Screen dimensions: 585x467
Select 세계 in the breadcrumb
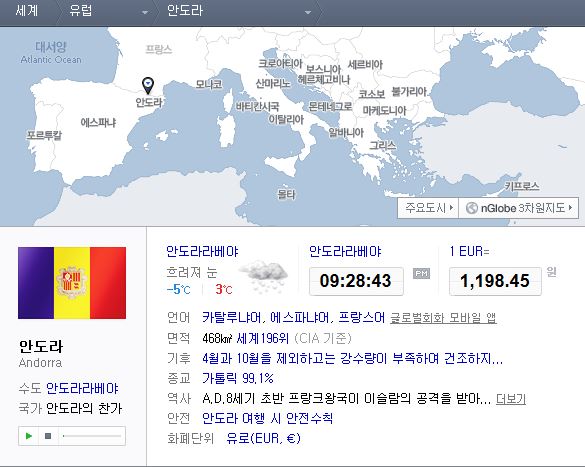[26, 10]
